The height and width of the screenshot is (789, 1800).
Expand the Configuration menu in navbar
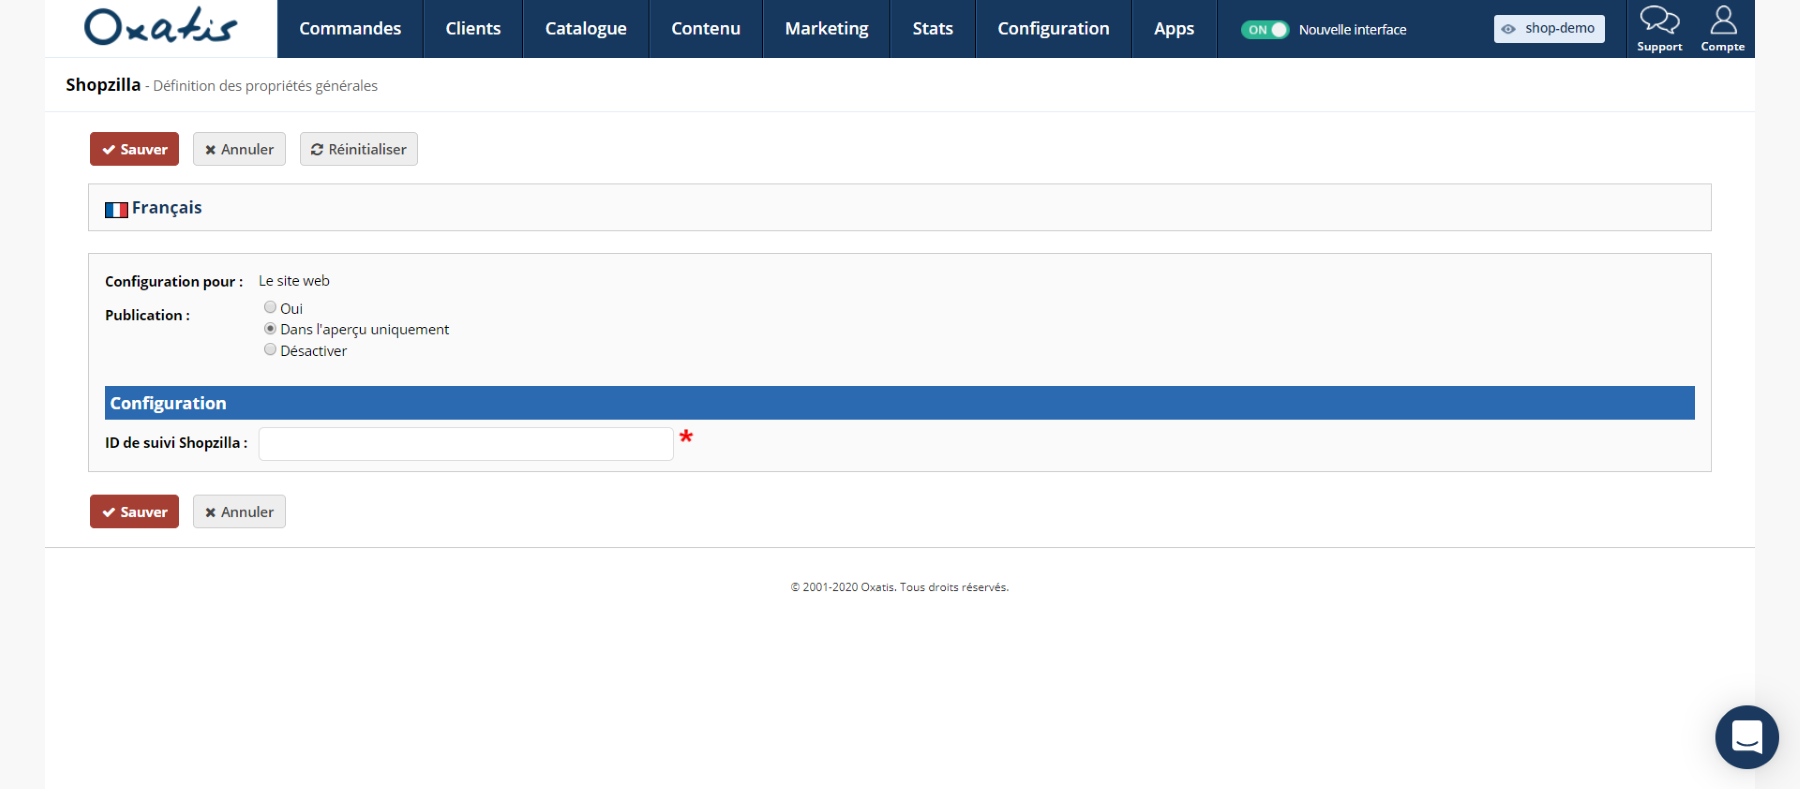click(x=1053, y=29)
